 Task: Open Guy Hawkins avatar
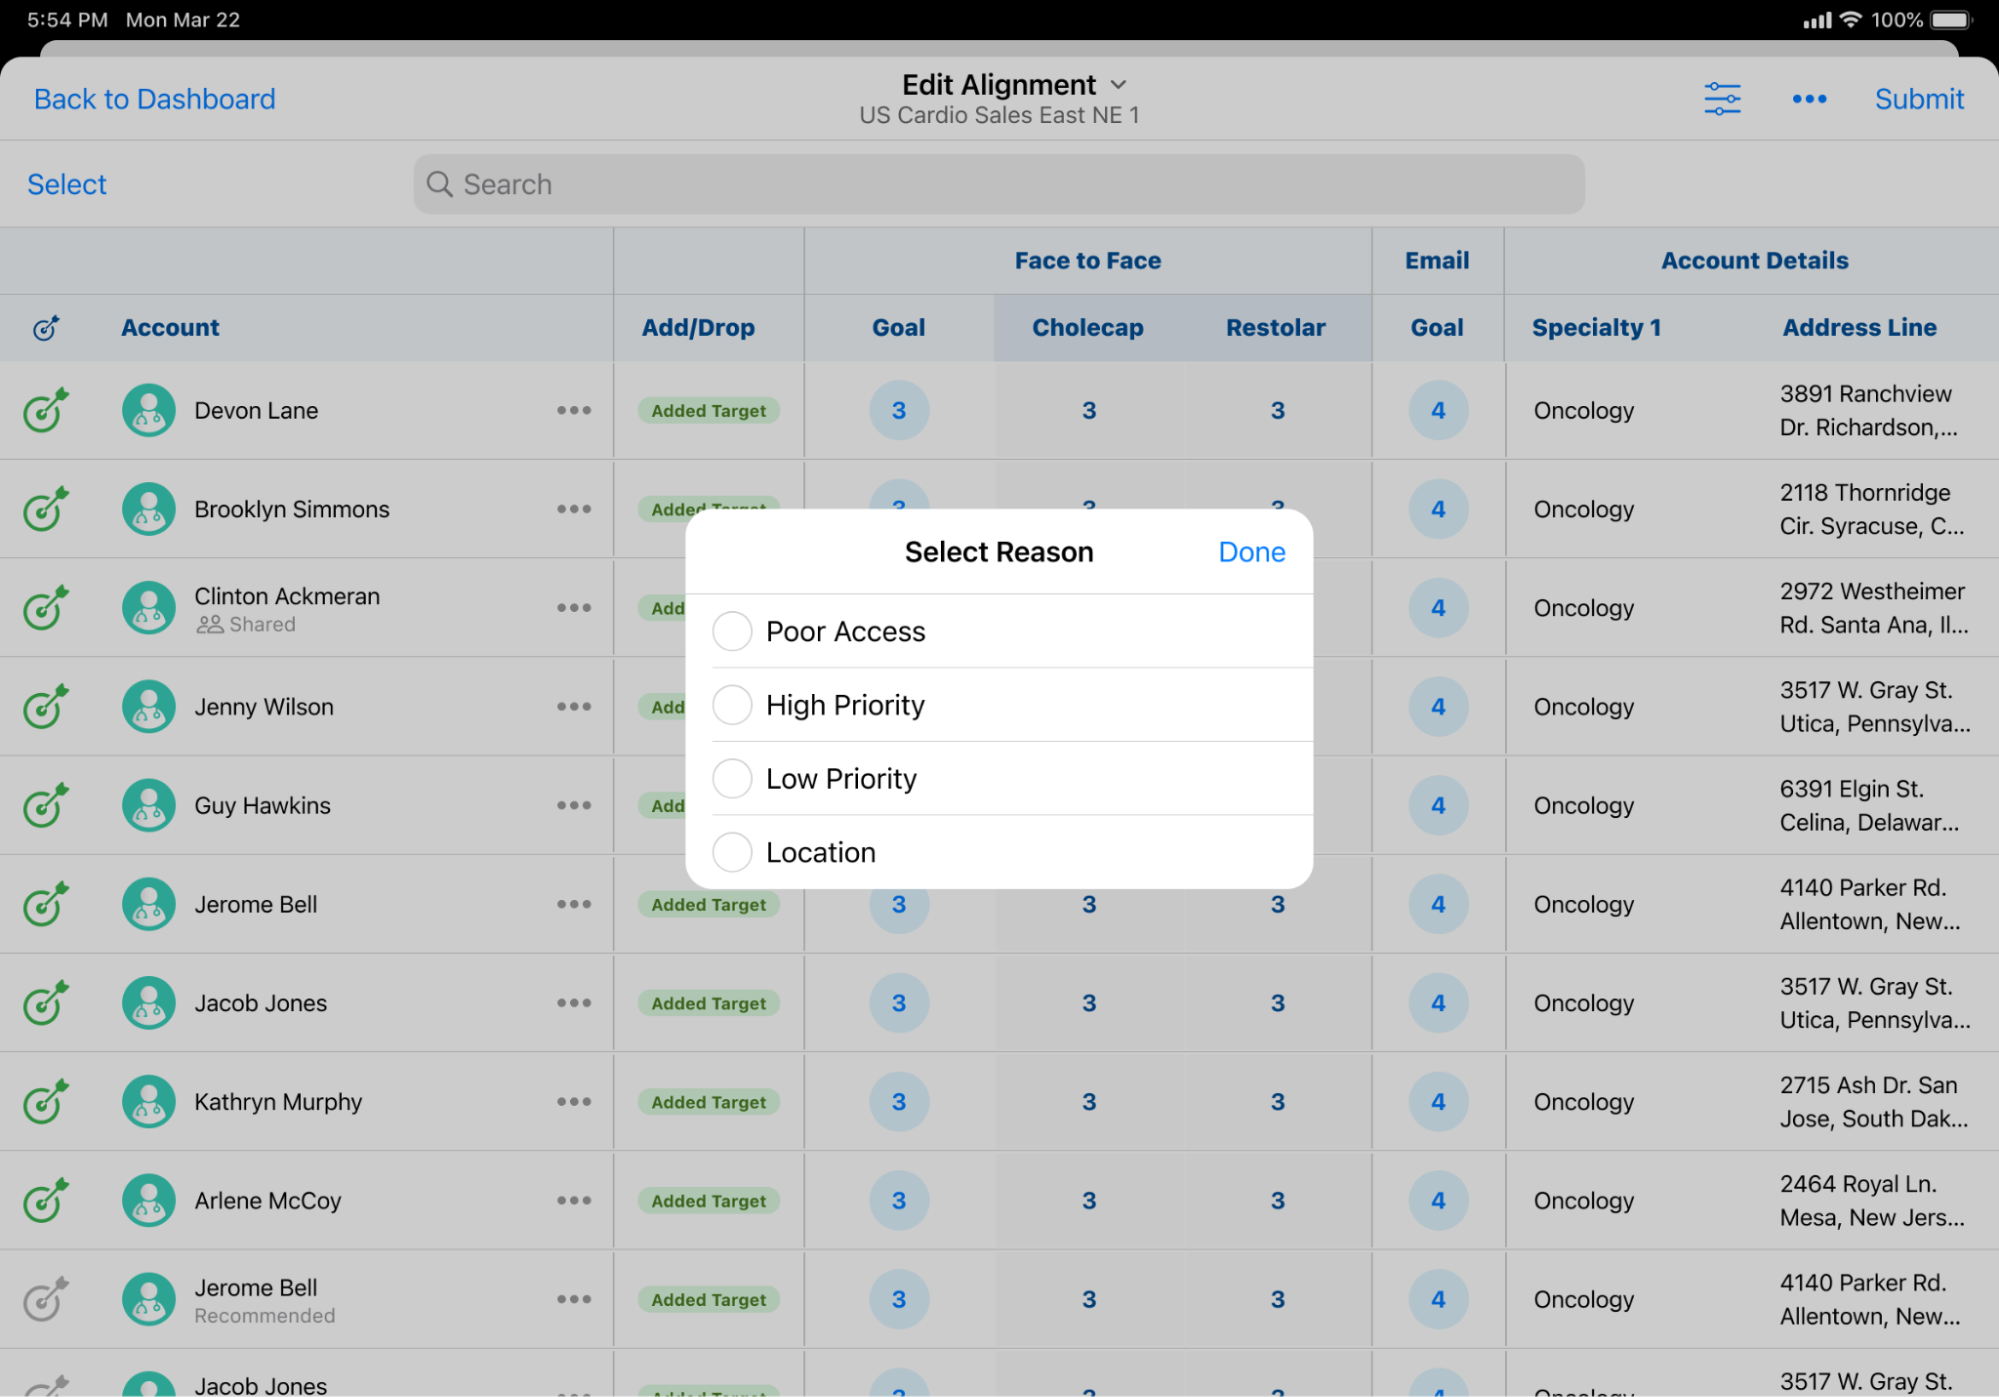[149, 805]
